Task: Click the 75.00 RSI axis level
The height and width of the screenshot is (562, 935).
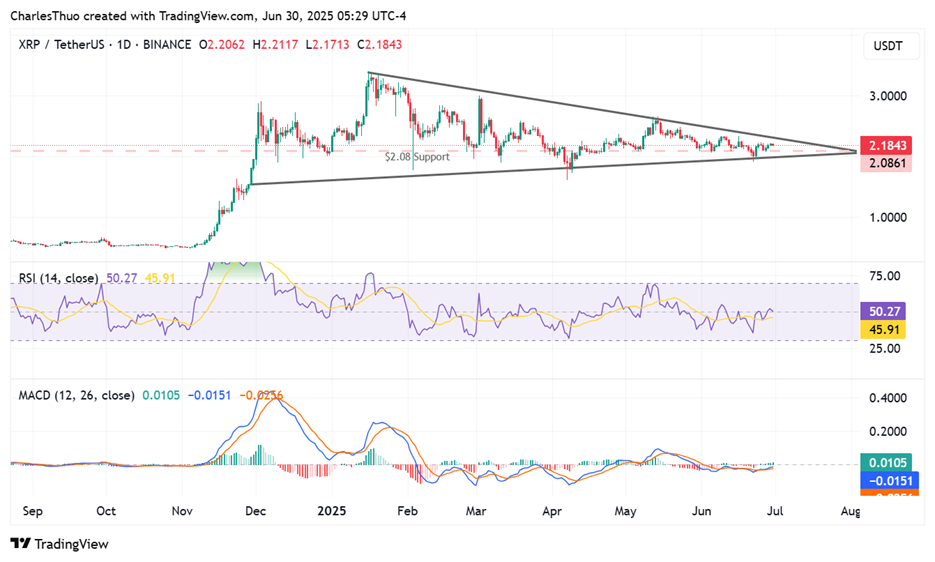Action: point(885,276)
